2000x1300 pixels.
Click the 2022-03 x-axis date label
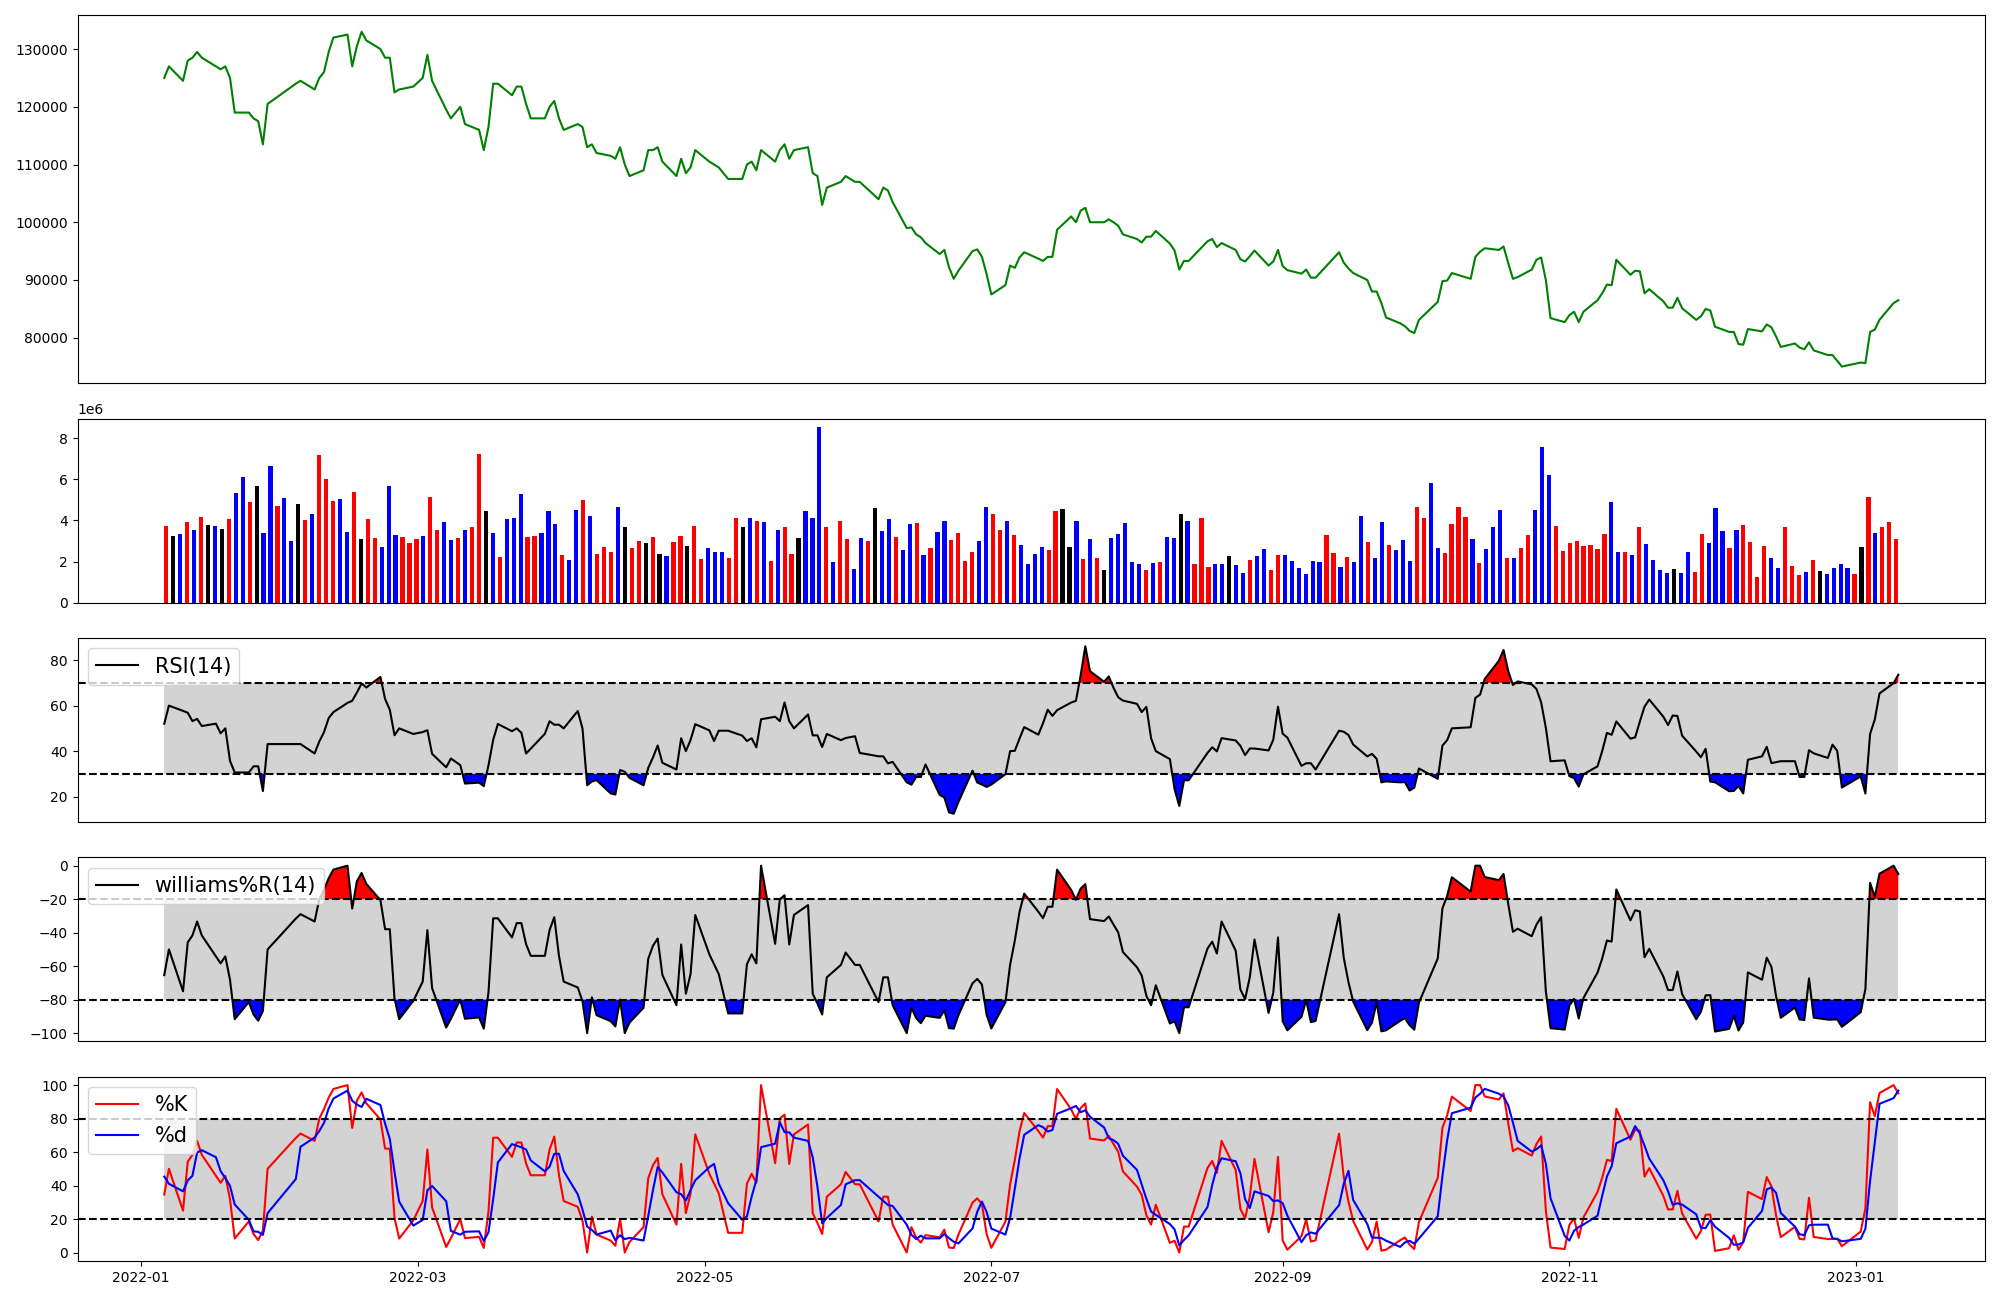click(x=417, y=1277)
